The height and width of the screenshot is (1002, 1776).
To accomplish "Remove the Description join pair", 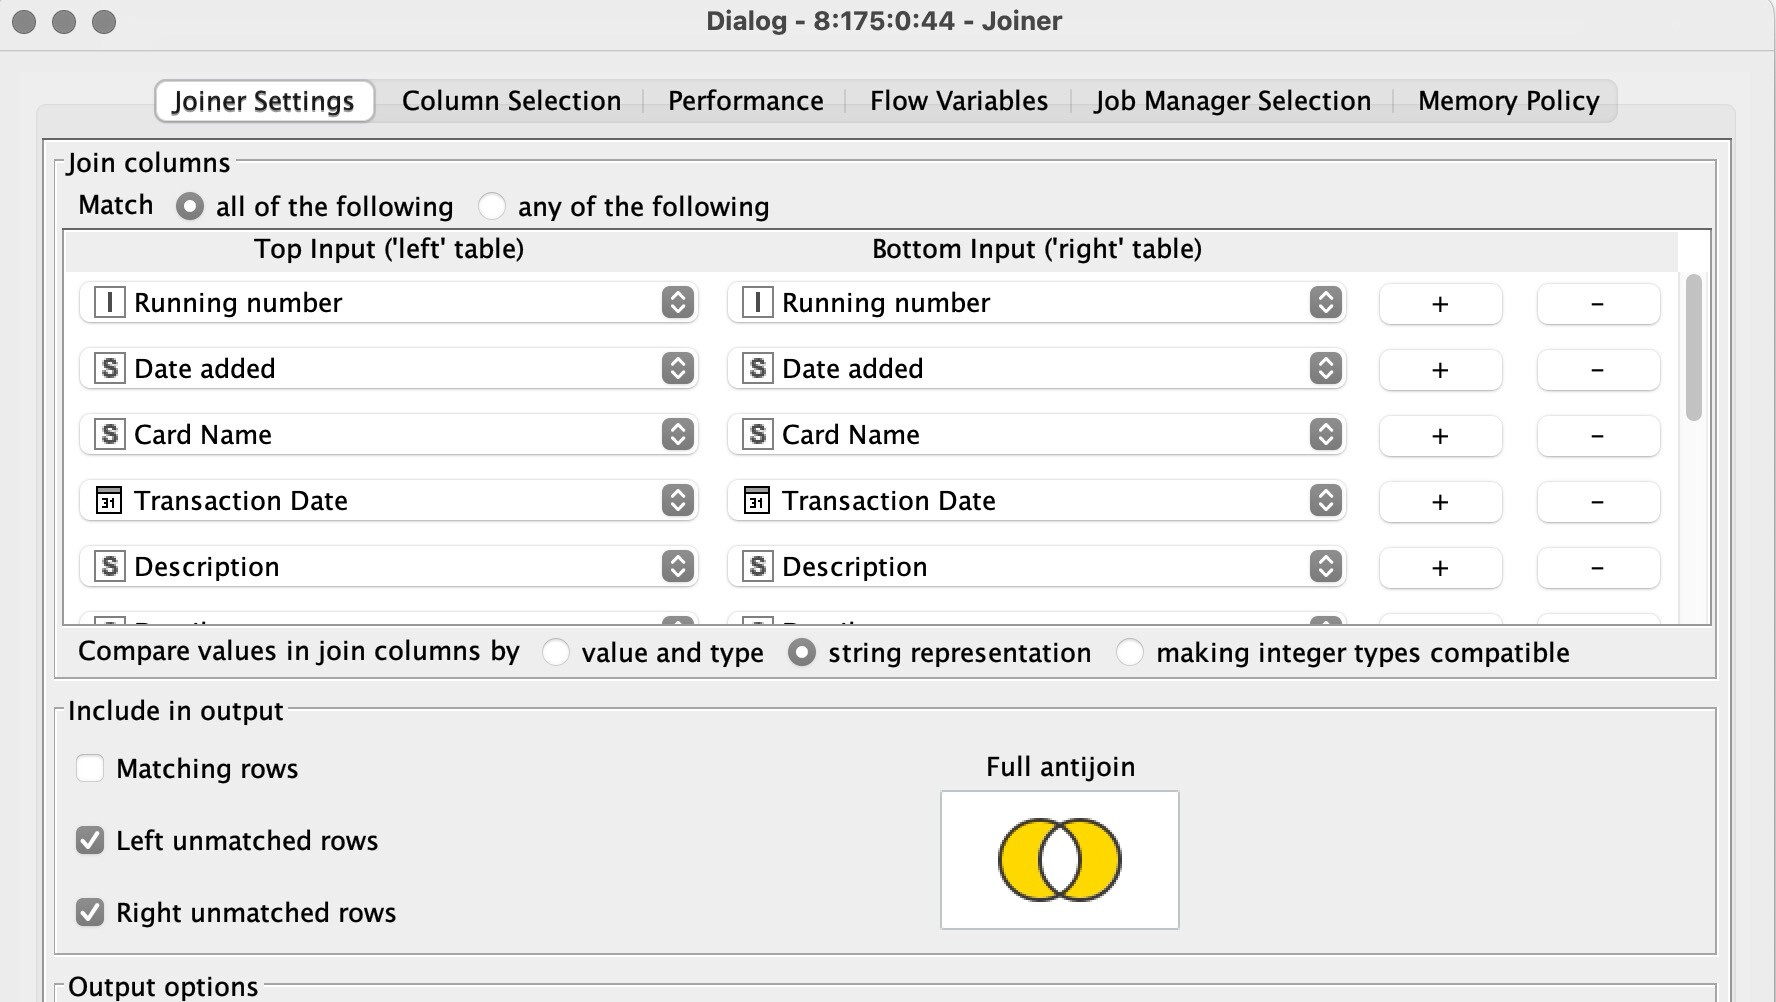I will [1597, 567].
